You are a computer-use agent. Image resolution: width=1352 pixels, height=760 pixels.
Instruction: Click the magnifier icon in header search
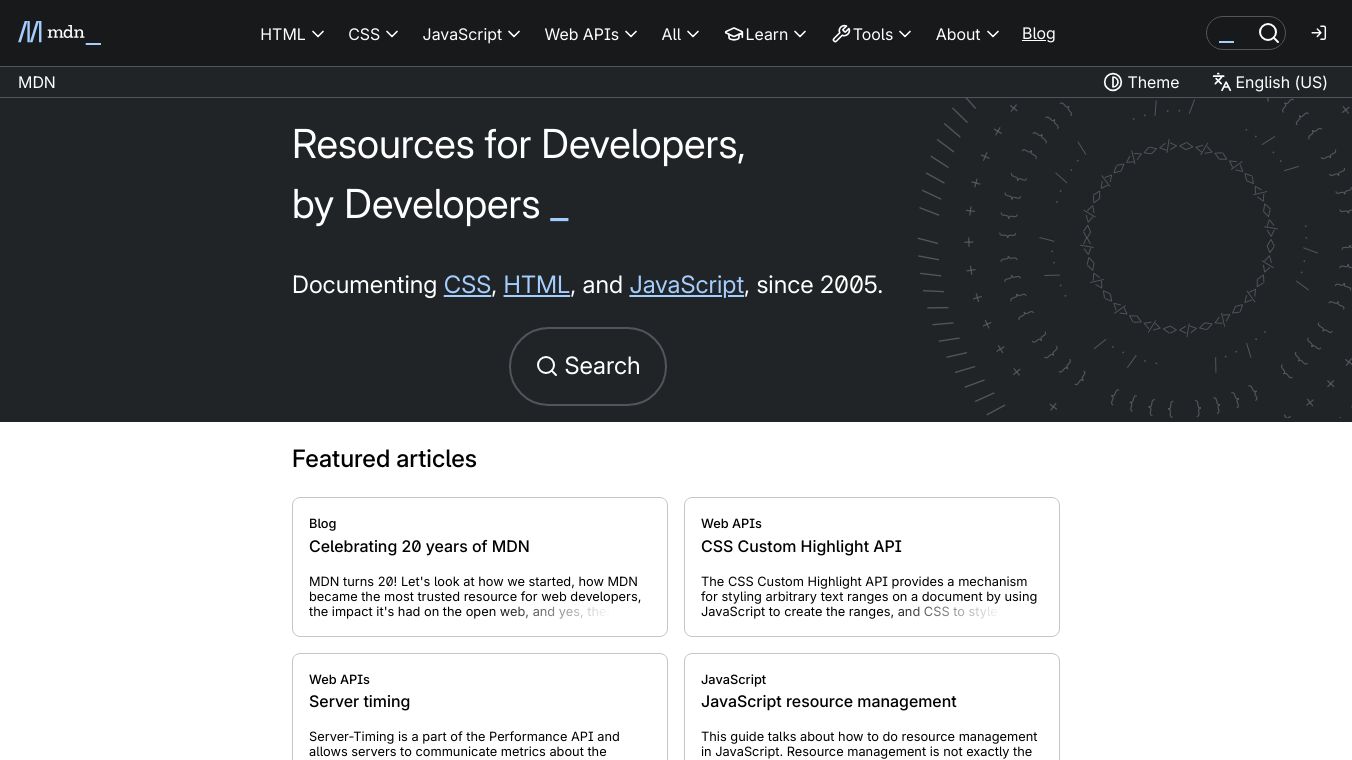(x=1268, y=33)
